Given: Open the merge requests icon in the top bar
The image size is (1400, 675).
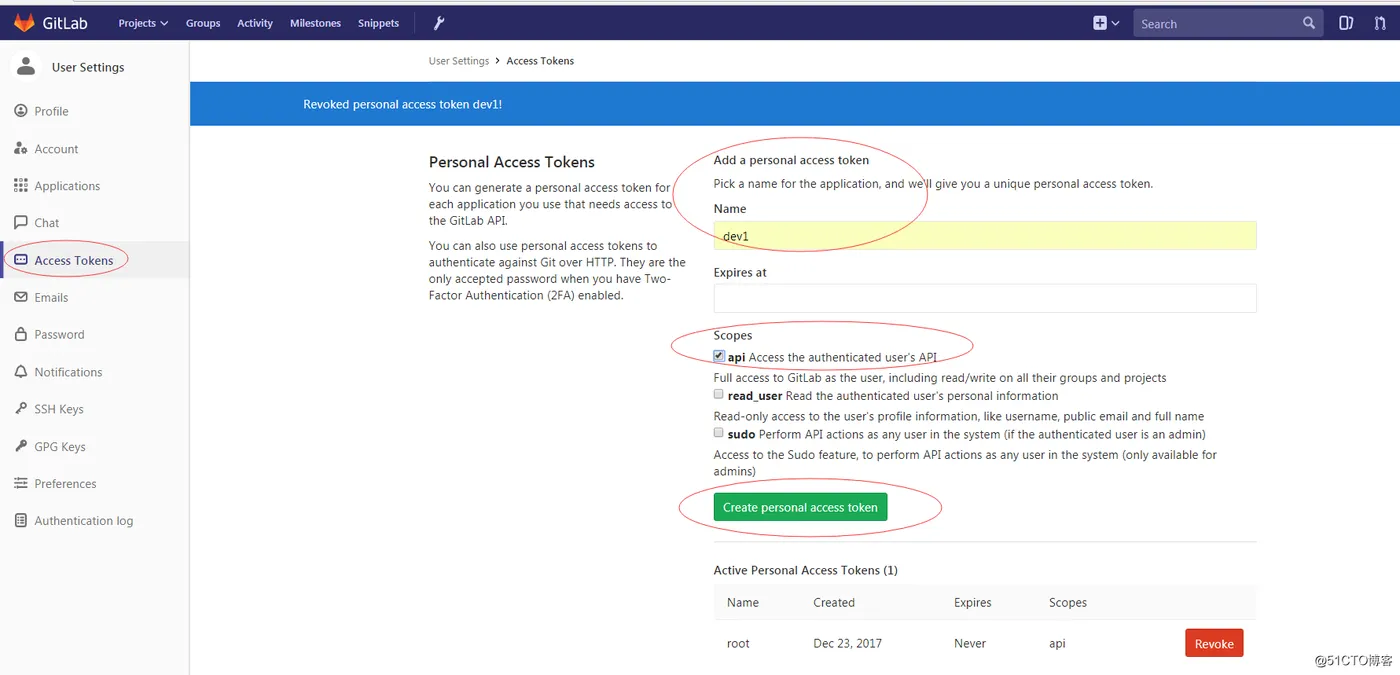Looking at the screenshot, I should (x=1381, y=23).
